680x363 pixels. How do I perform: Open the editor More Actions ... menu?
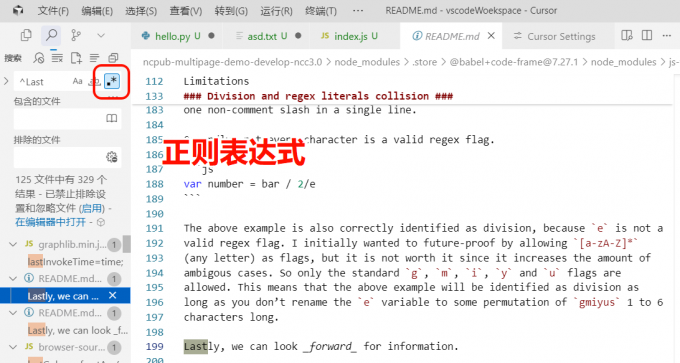(x=667, y=36)
